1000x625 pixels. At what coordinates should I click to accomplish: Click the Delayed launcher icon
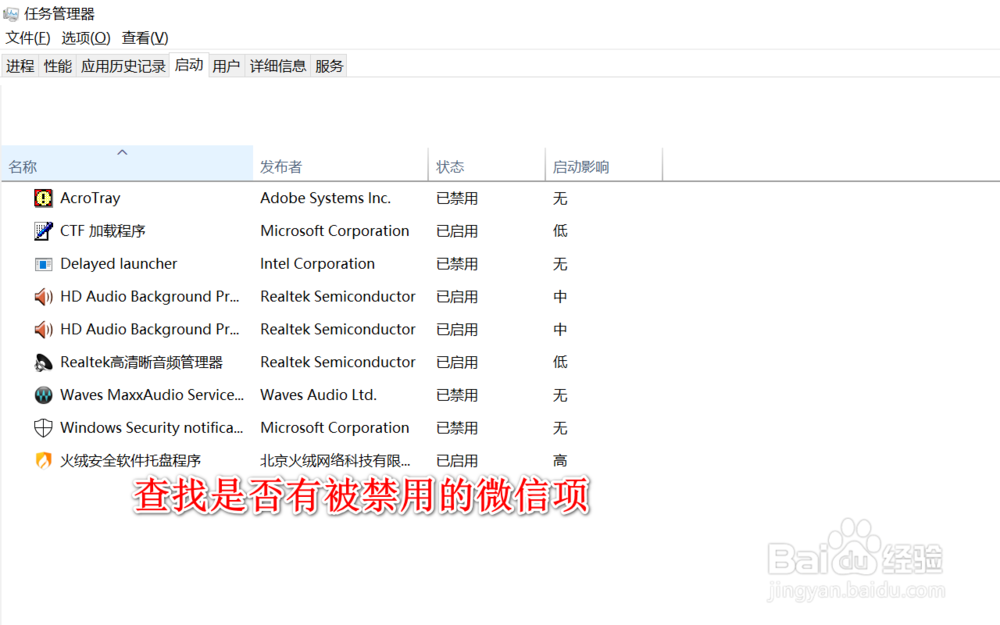pos(43,264)
